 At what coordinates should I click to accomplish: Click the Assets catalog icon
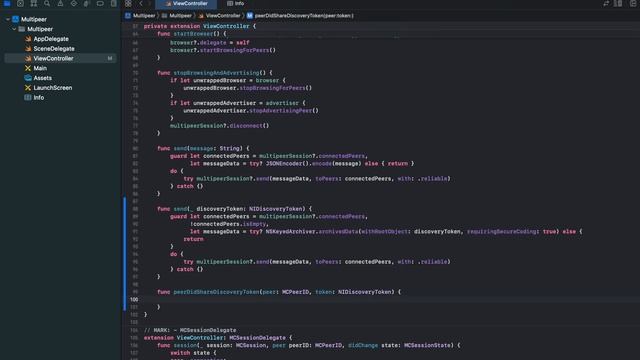click(x=28, y=78)
